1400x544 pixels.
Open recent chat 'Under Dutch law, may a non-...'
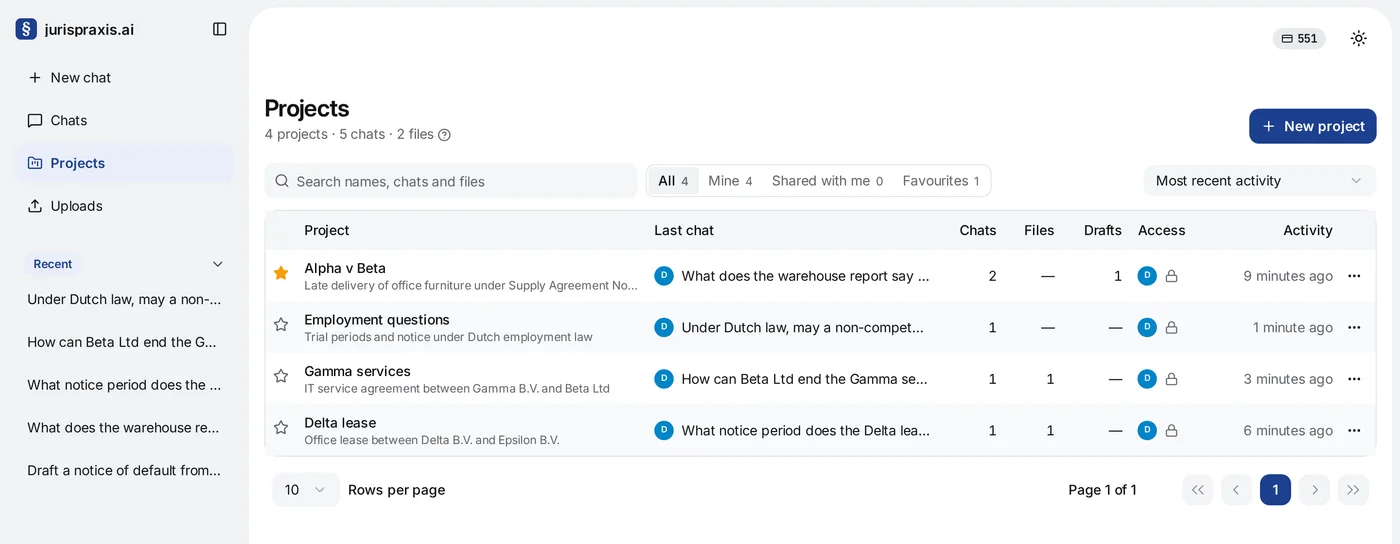pyautogui.click(x=124, y=299)
